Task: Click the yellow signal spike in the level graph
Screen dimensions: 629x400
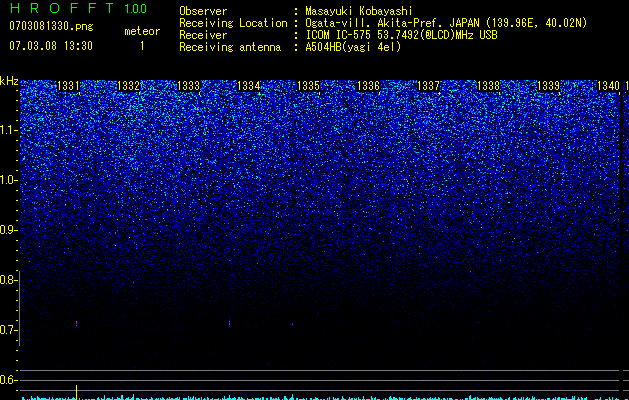Action: point(76,392)
